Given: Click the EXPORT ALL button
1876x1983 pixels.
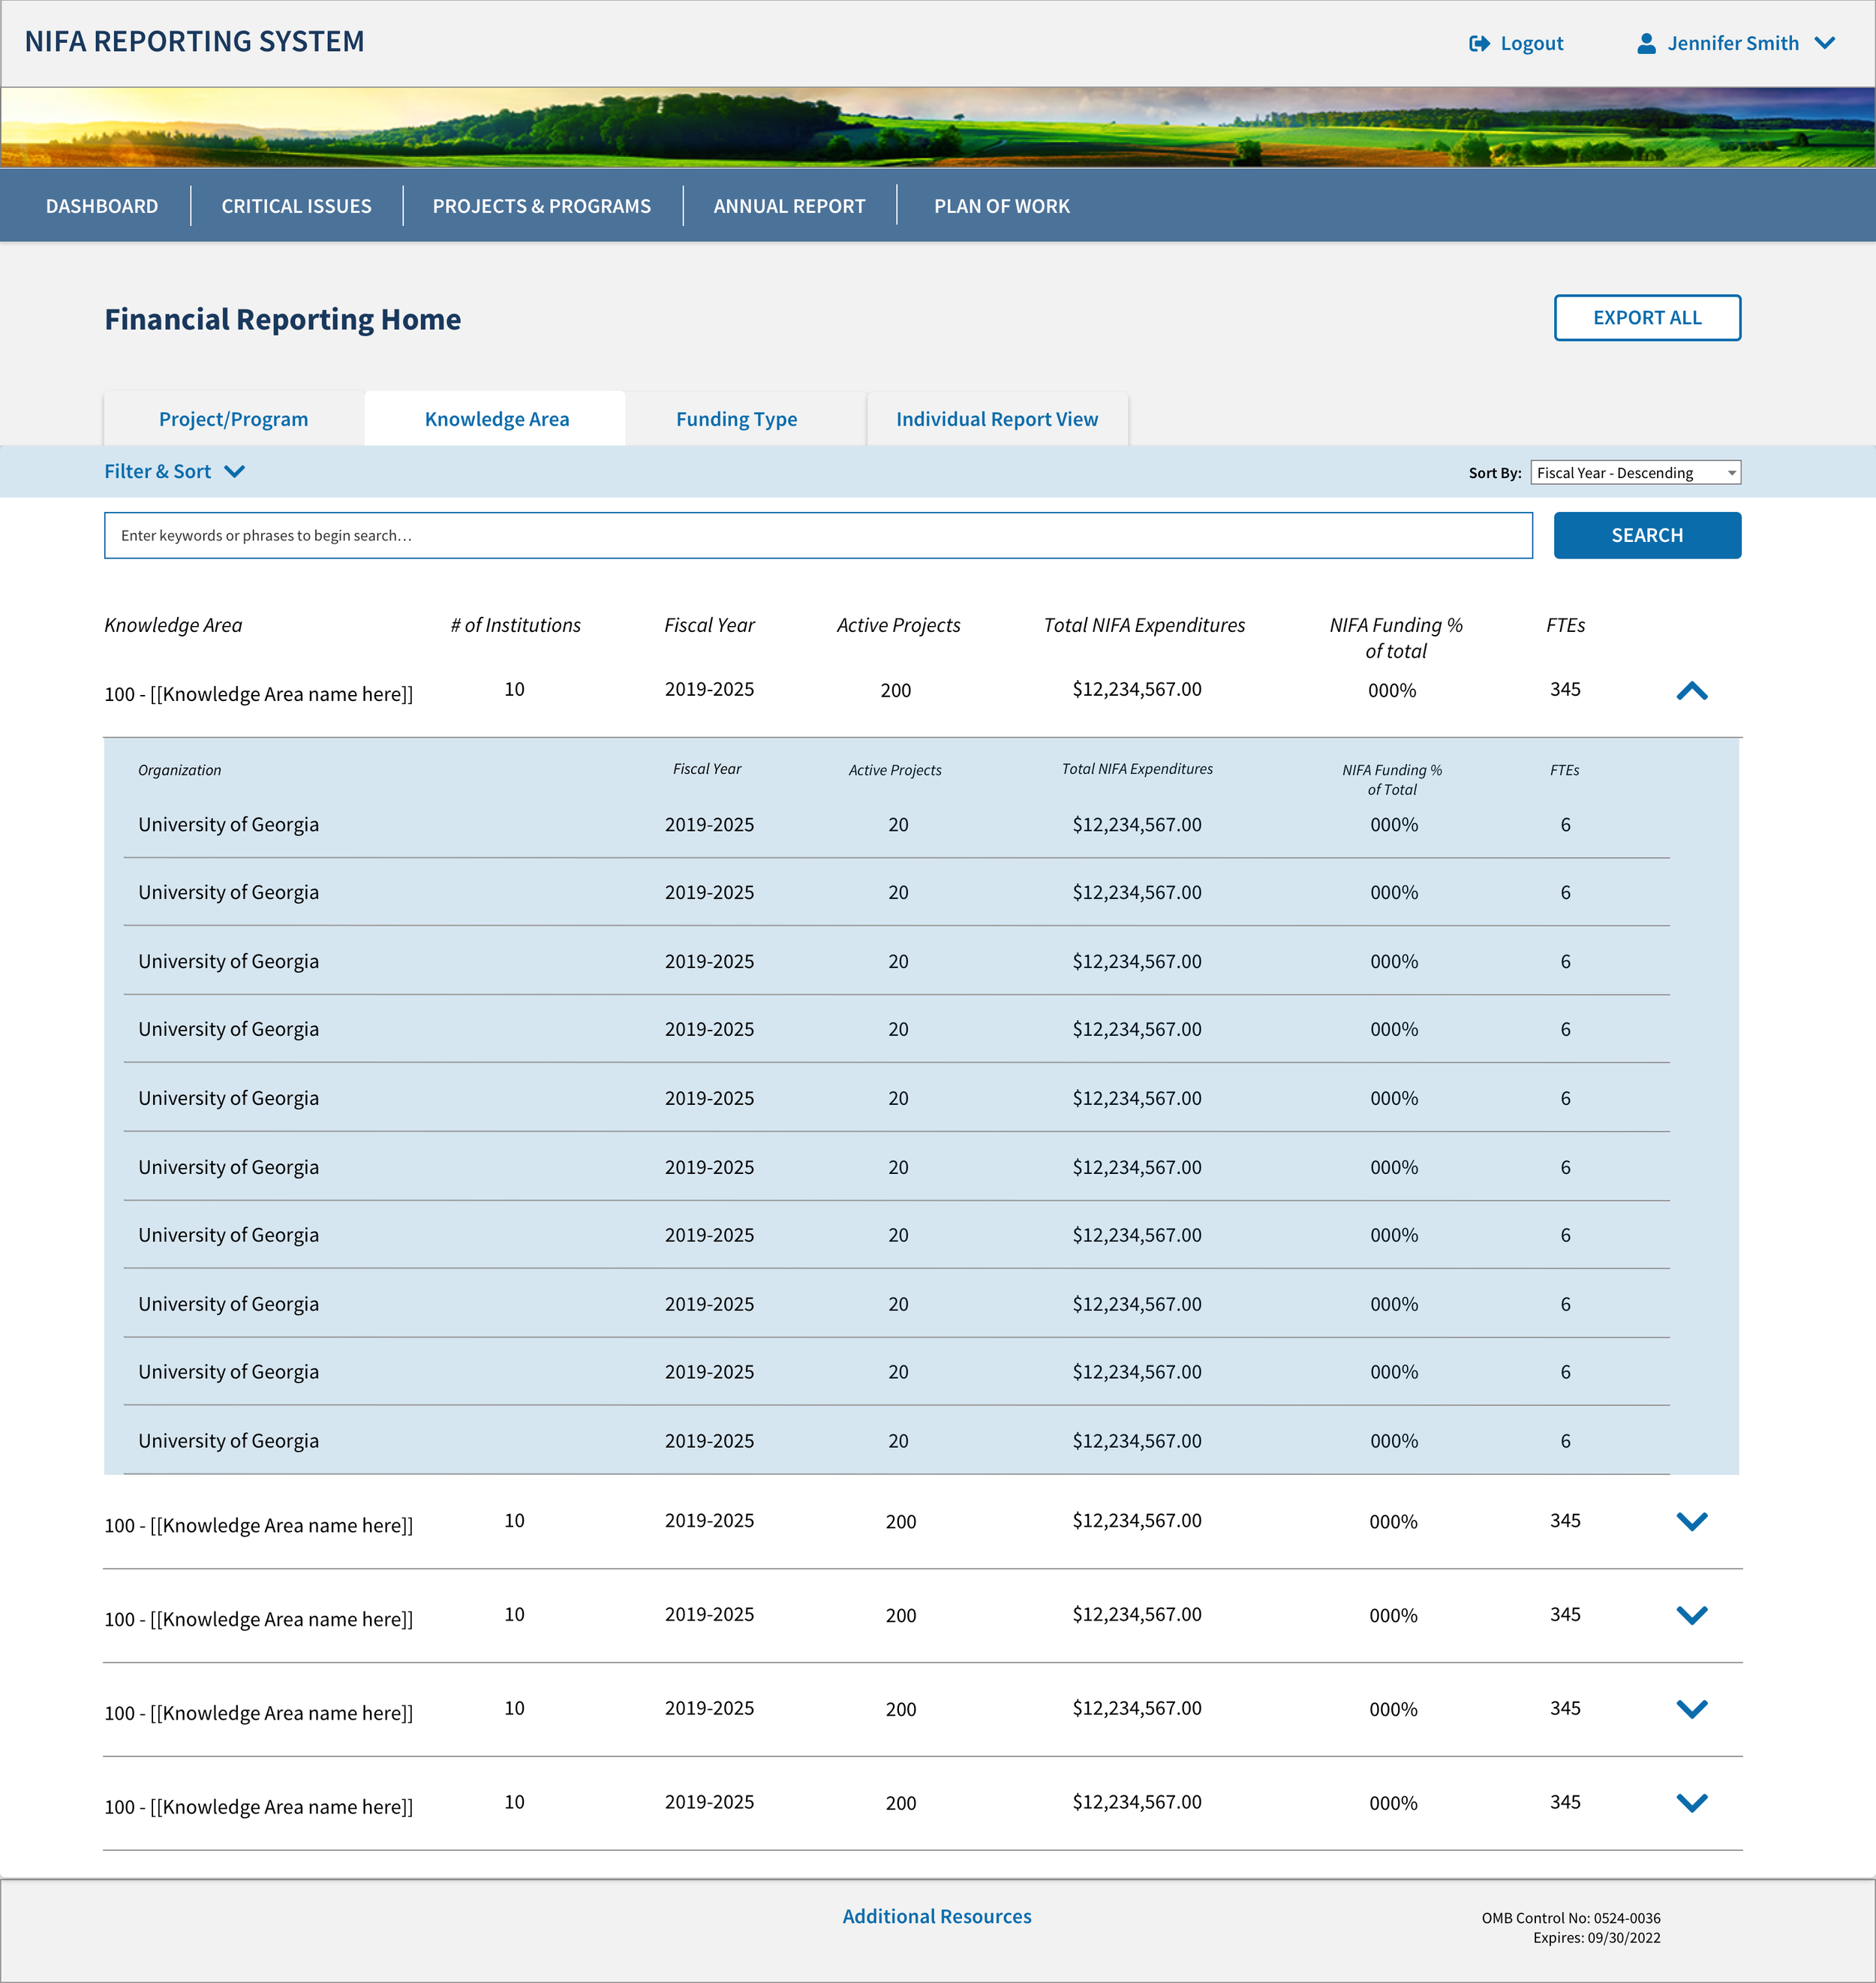Looking at the screenshot, I should [x=1646, y=318].
